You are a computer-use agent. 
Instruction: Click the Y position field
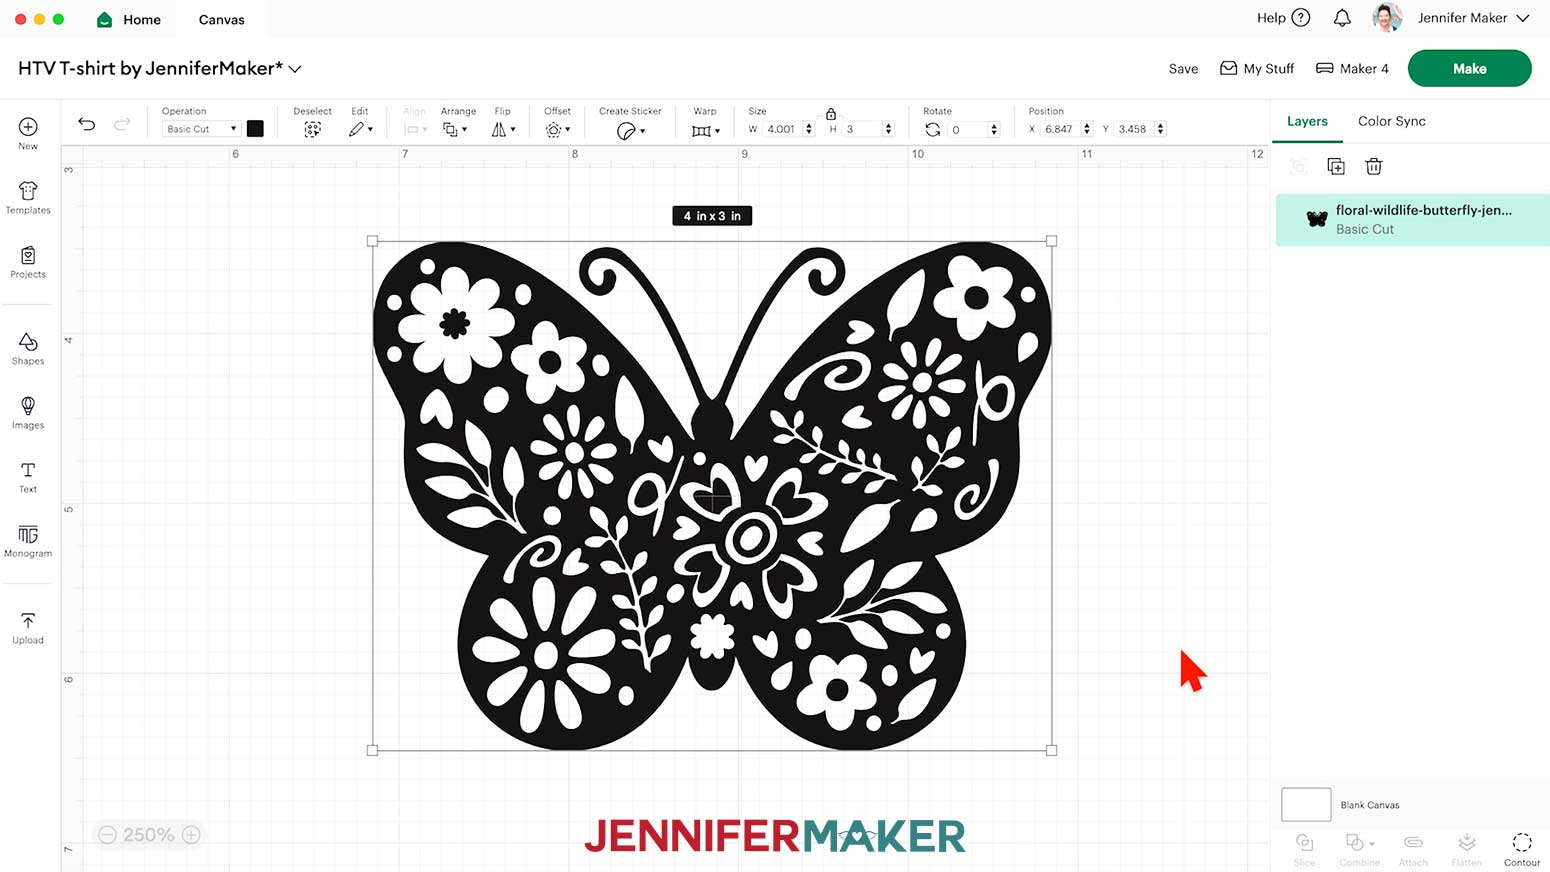click(1134, 129)
